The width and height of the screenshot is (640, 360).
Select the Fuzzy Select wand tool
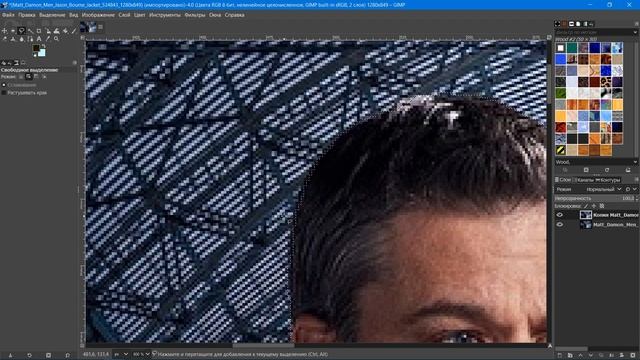(x=30, y=31)
